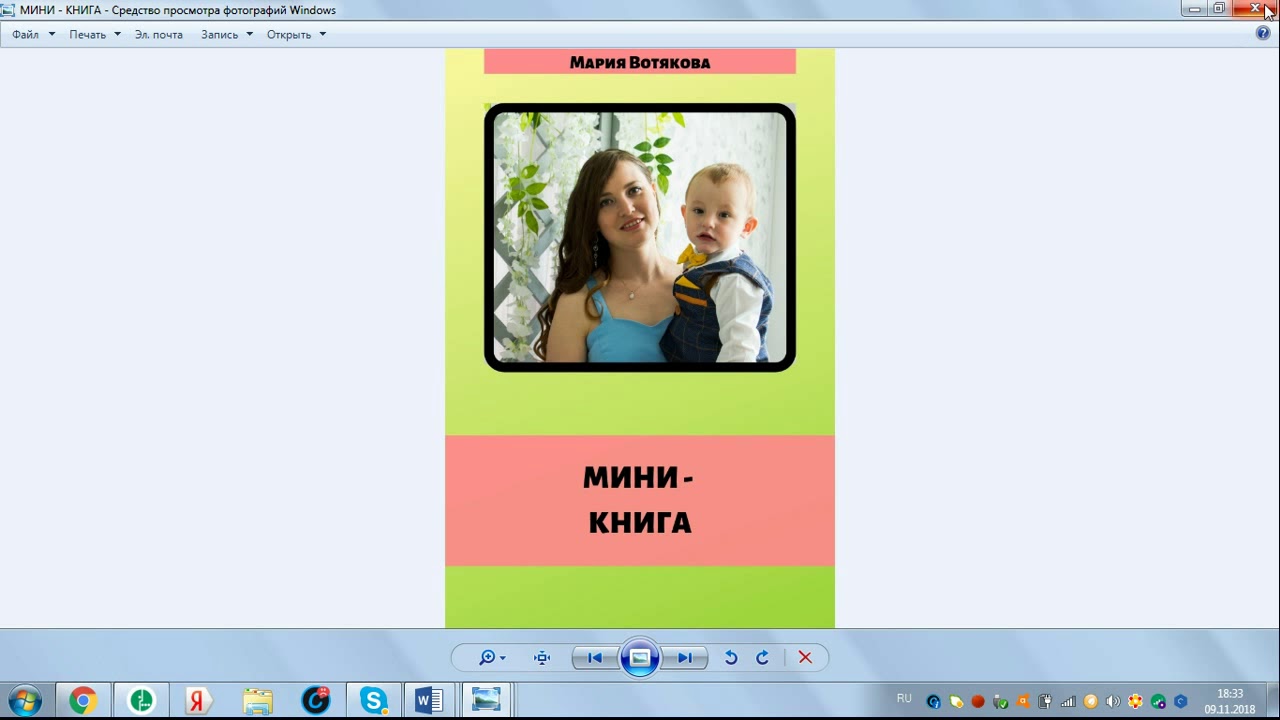Open the Windows Start menu
1280x720 pixels.
point(25,700)
